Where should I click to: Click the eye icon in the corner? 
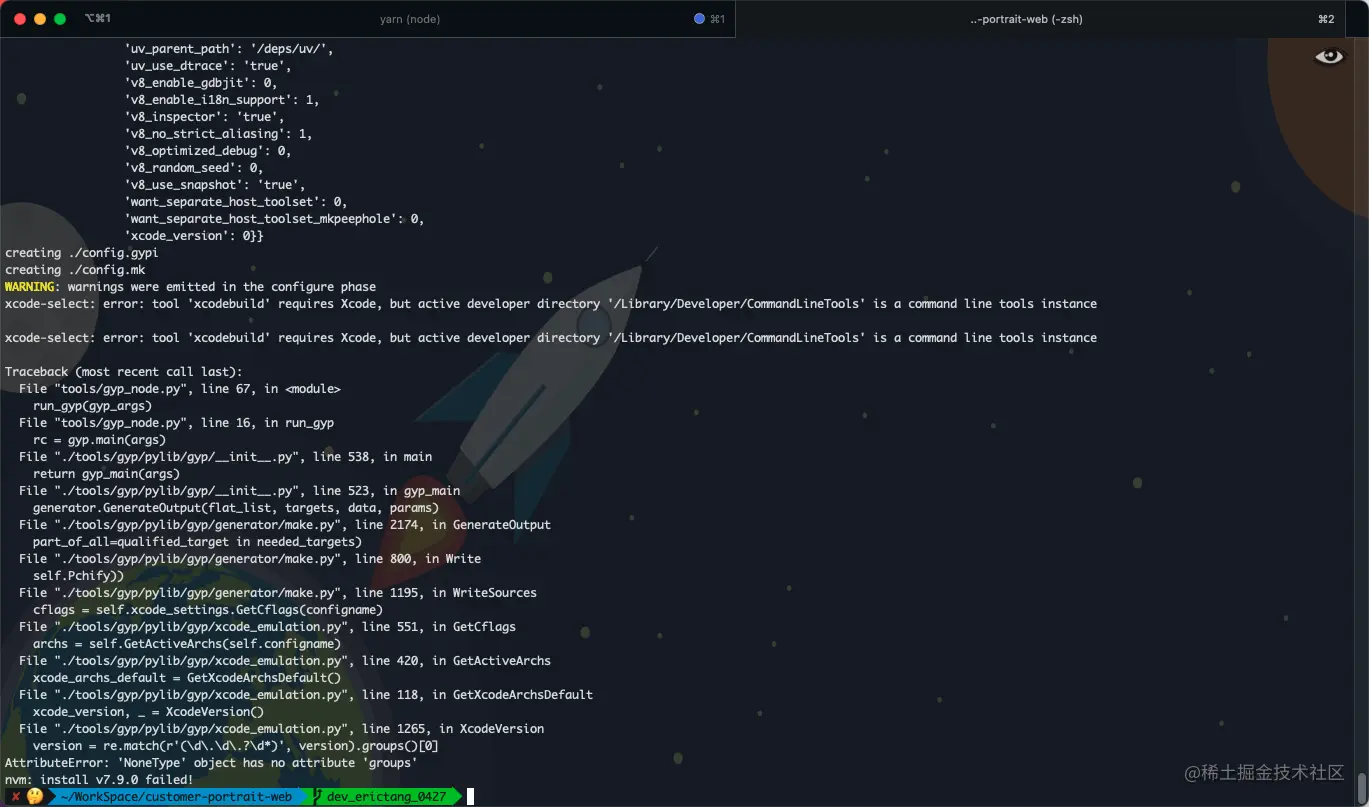(1329, 56)
